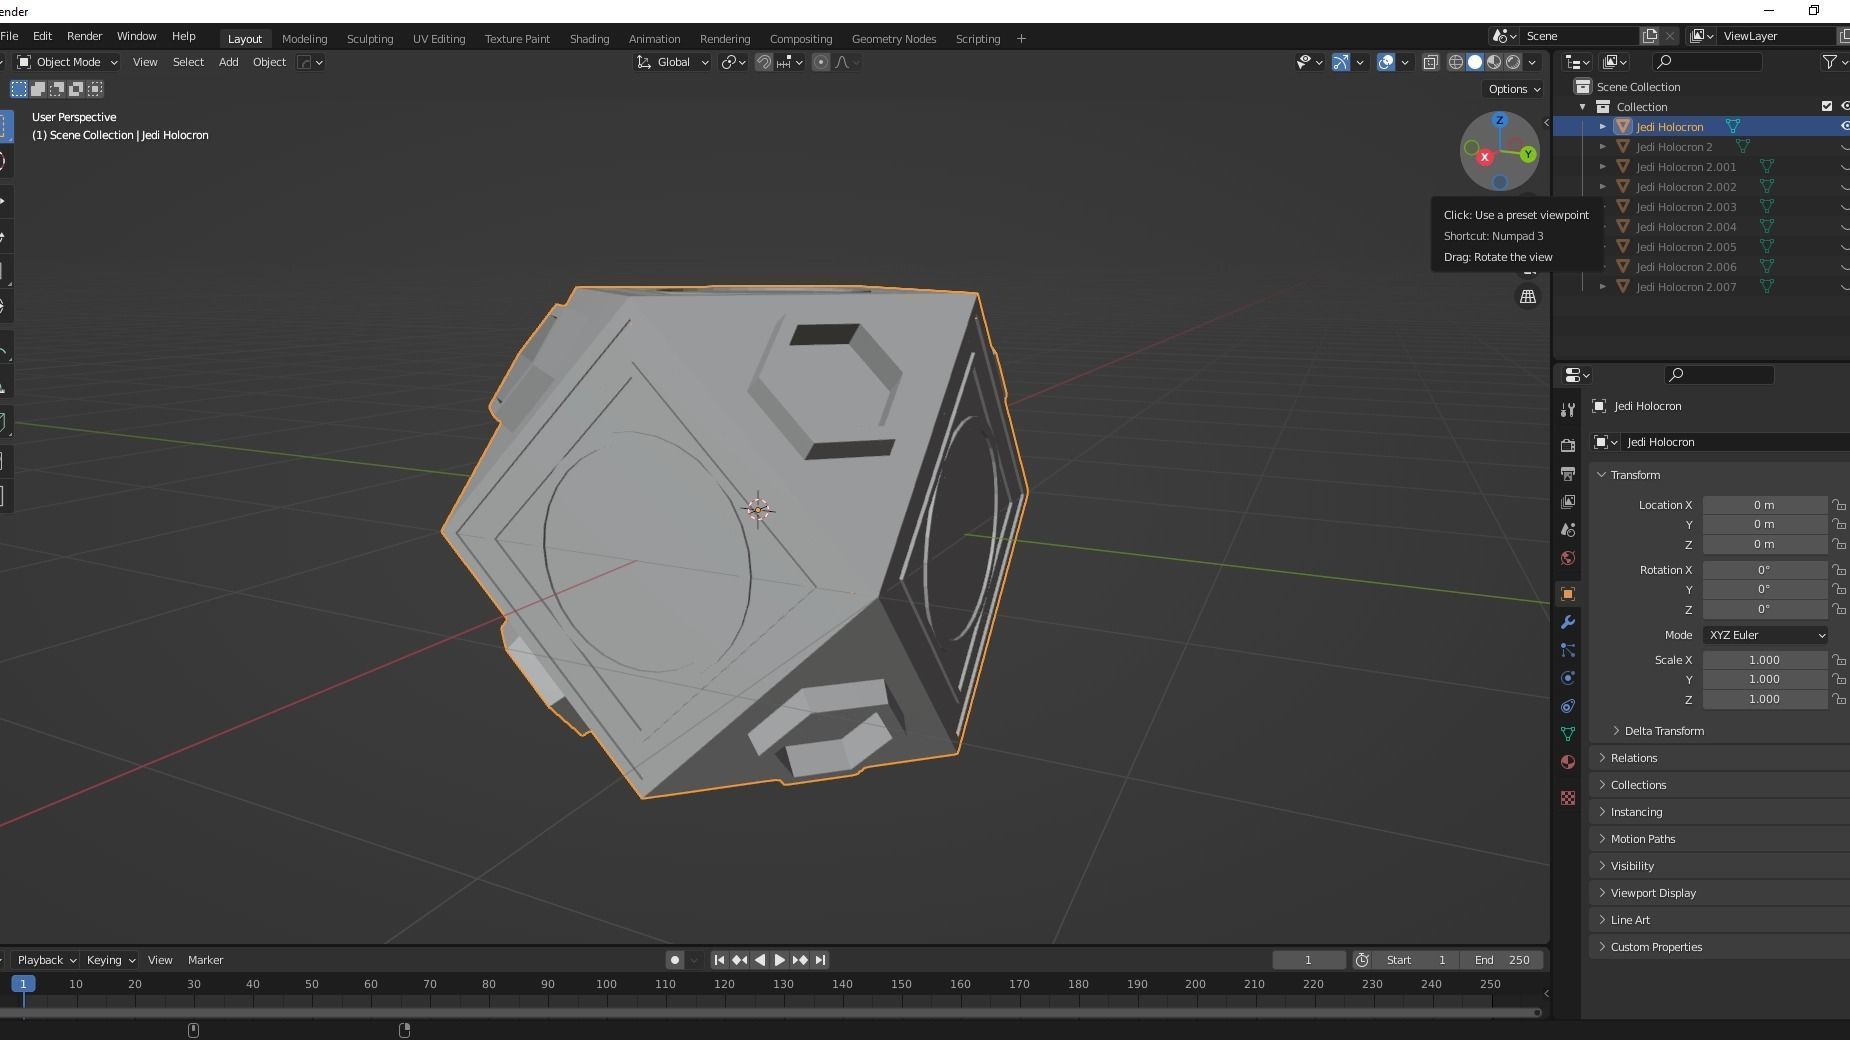Viewport: 1850px width, 1040px height.
Task: Select new-selection mode box icon
Action: click(19, 89)
